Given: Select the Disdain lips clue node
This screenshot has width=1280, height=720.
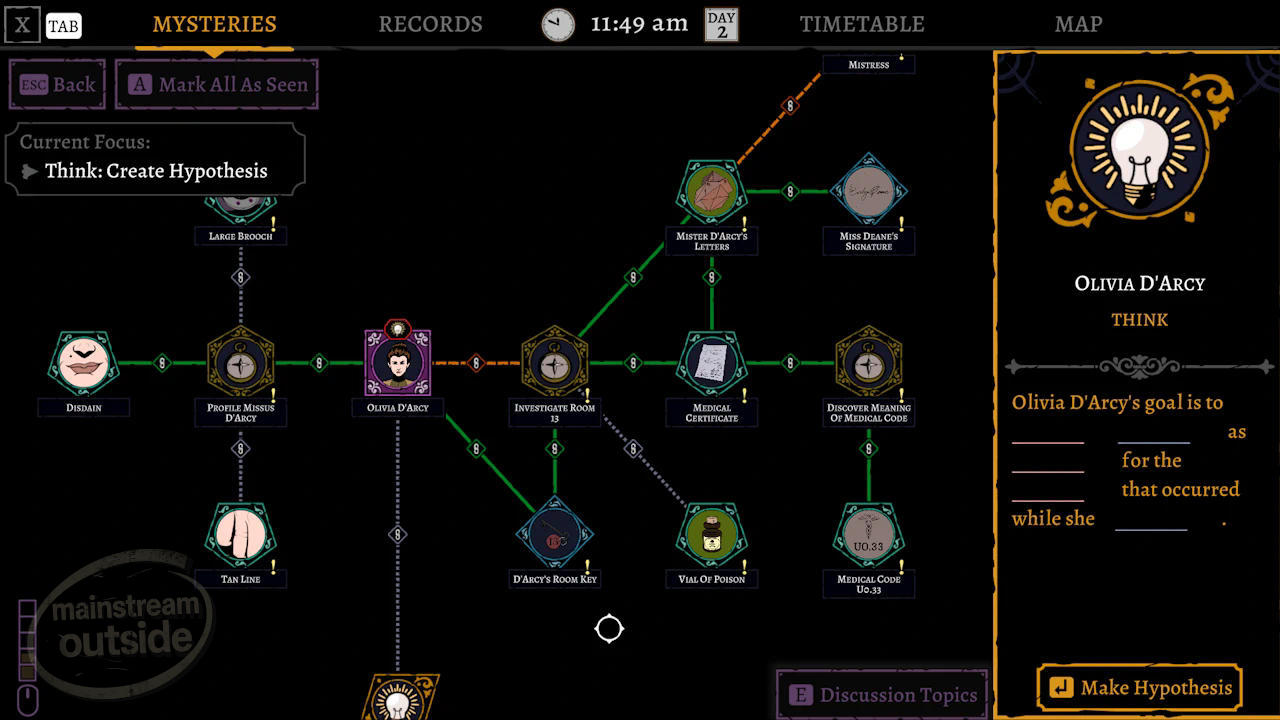Looking at the screenshot, I should [x=84, y=363].
